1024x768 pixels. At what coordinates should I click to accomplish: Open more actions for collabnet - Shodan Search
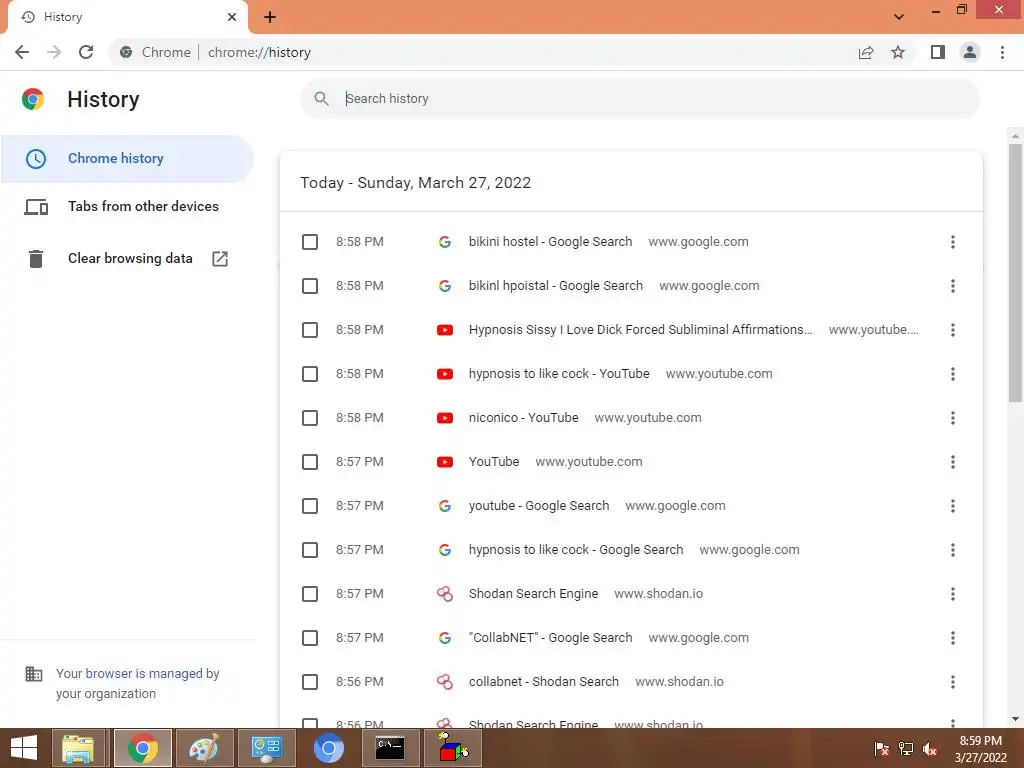(953, 682)
